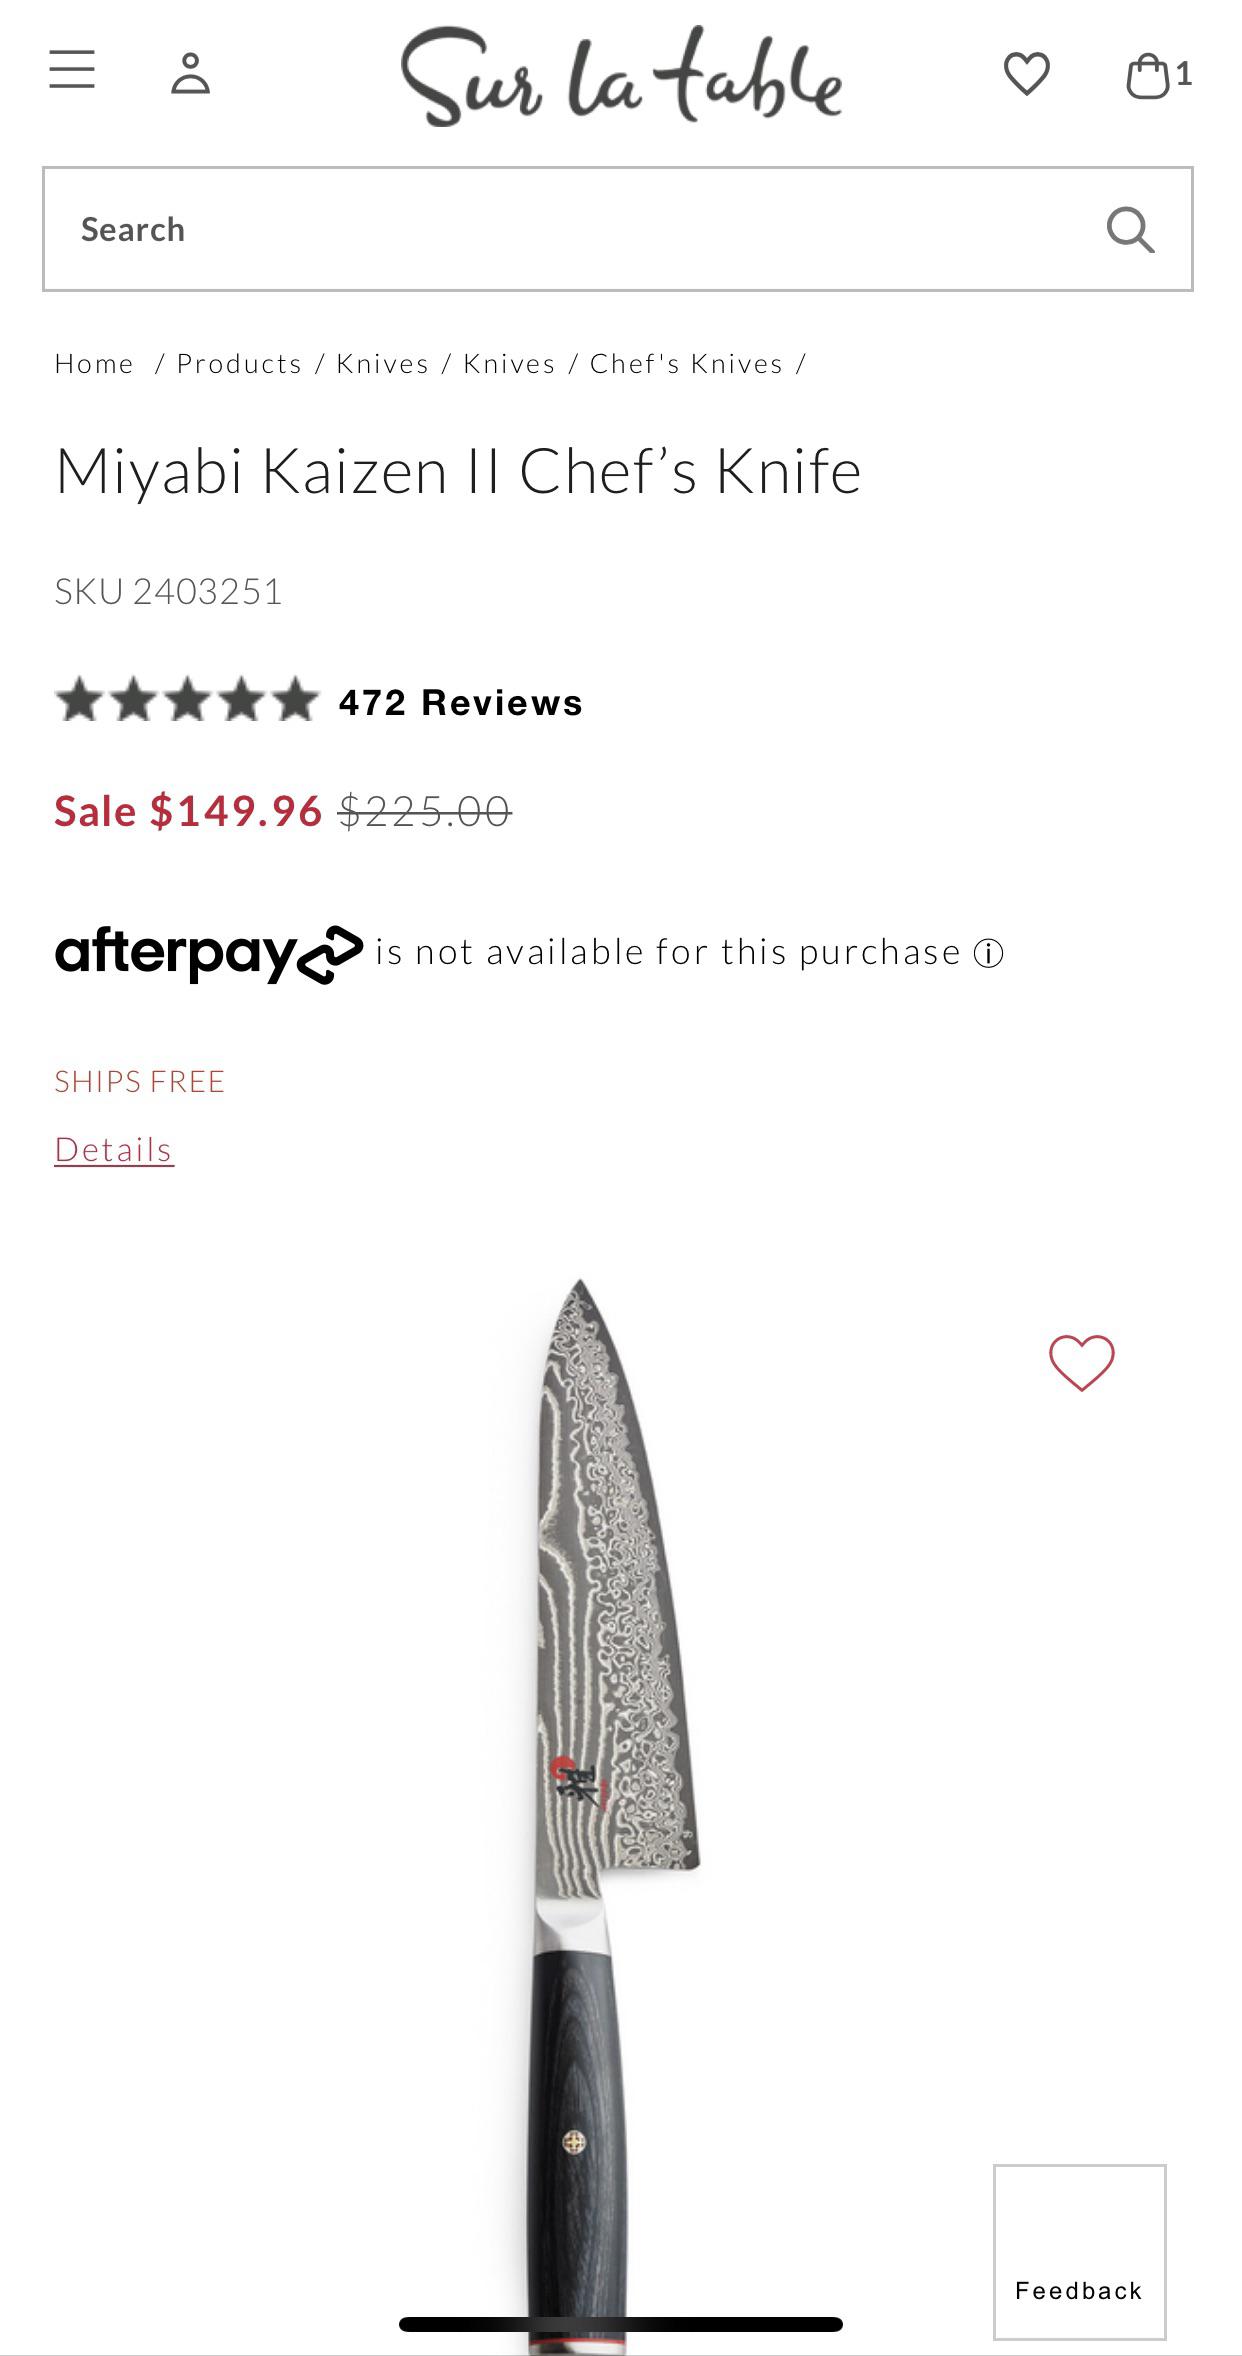Open the Products breadcrumb link
Image resolution: width=1242 pixels, height=2356 pixels.
pyautogui.click(x=239, y=364)
